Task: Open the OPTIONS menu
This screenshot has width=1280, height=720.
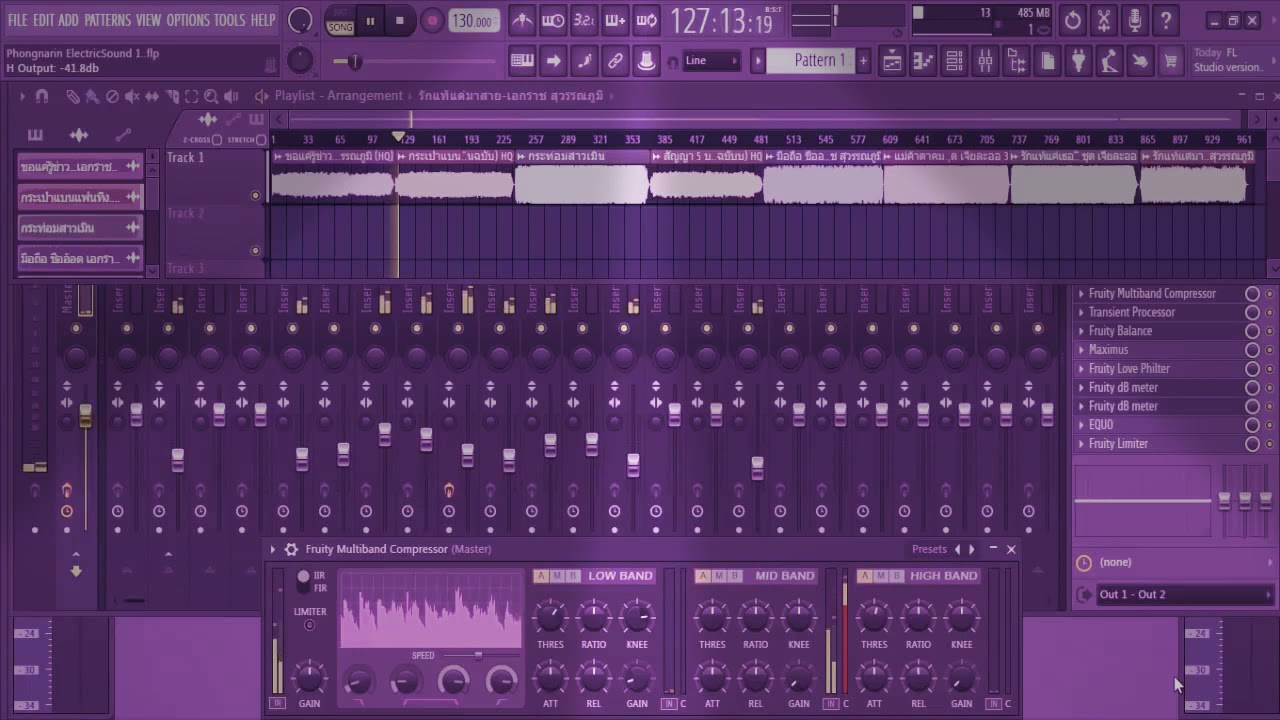Action: (187, 20)
